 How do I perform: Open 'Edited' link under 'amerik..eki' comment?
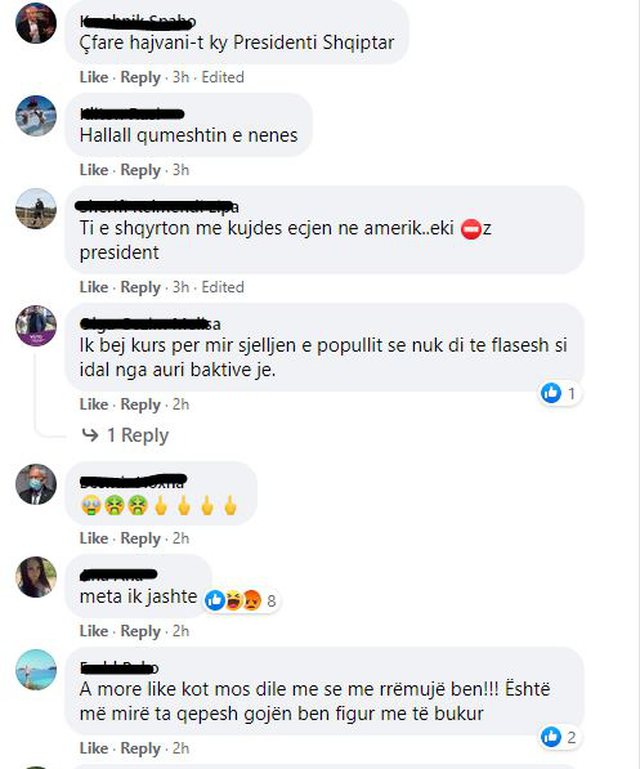click(x=223, y=287)
